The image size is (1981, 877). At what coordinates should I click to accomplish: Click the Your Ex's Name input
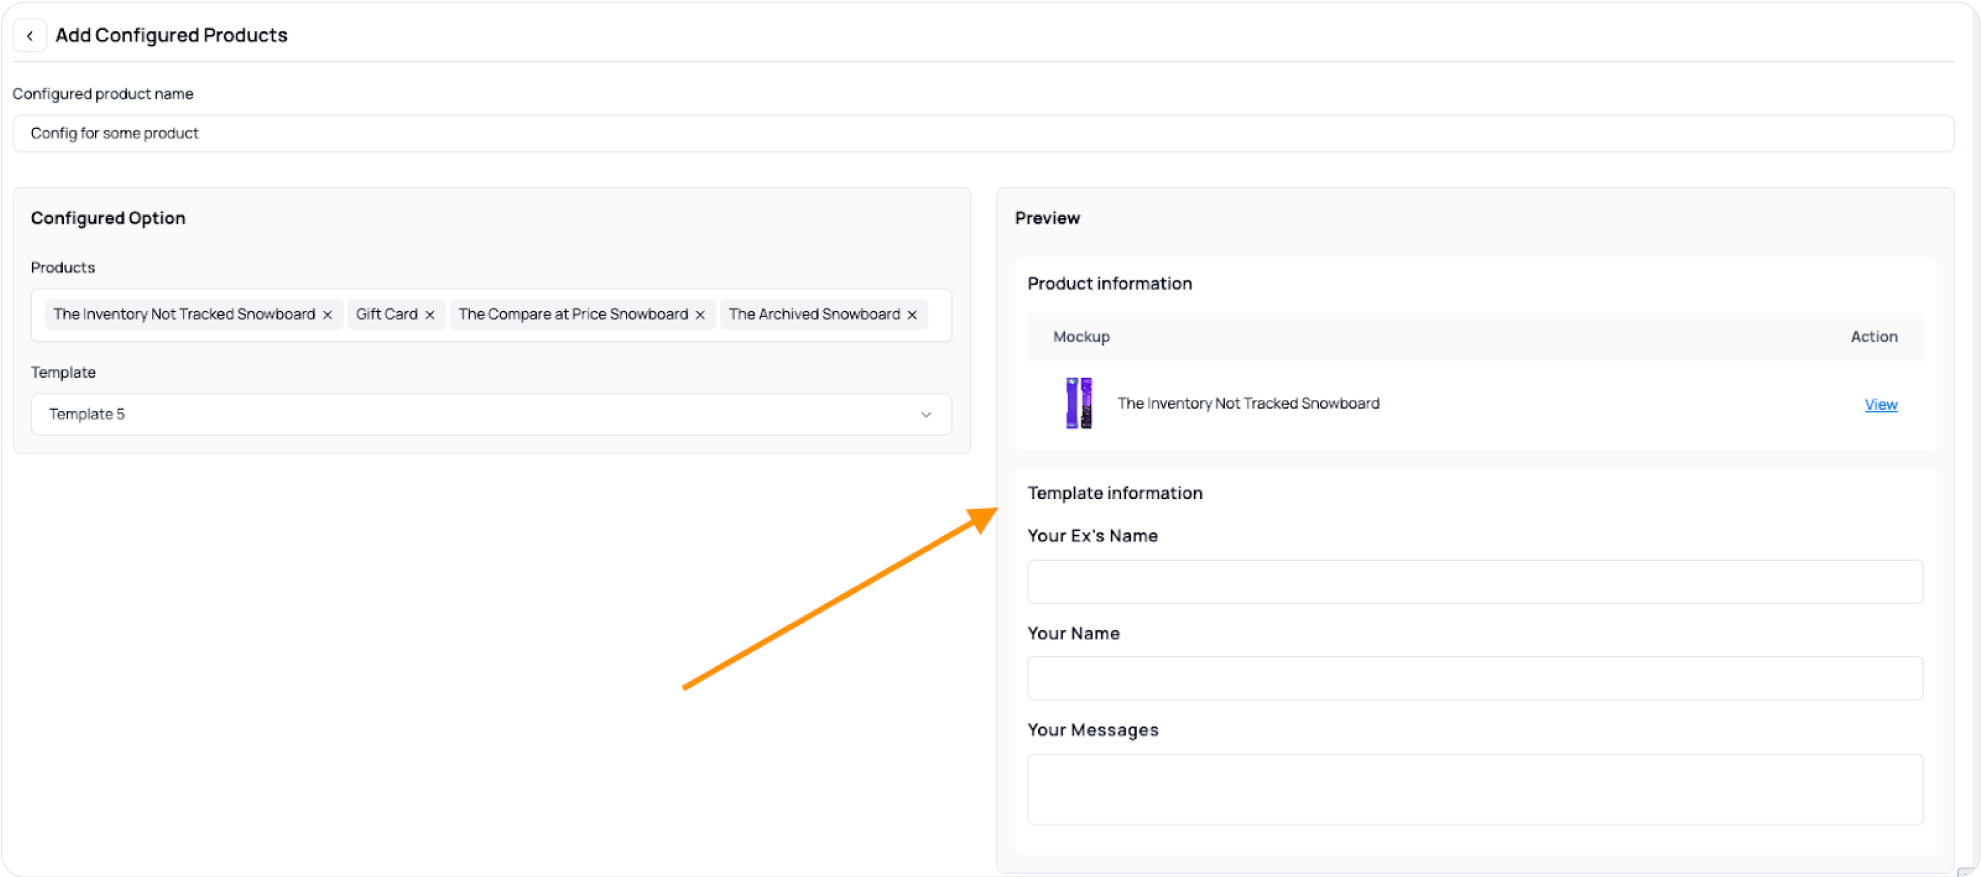[1474, 582]
